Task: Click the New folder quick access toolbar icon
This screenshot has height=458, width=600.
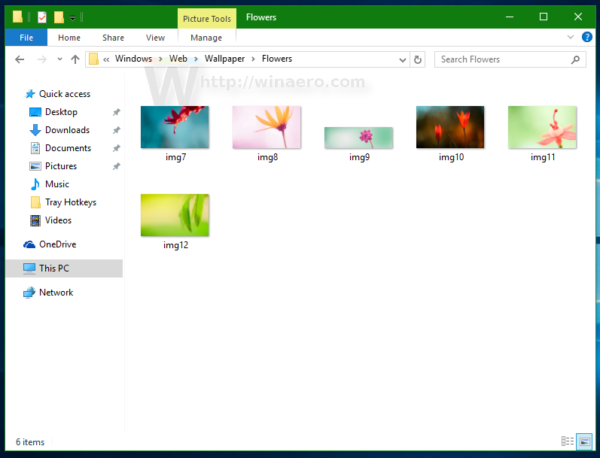Action: 59,17
